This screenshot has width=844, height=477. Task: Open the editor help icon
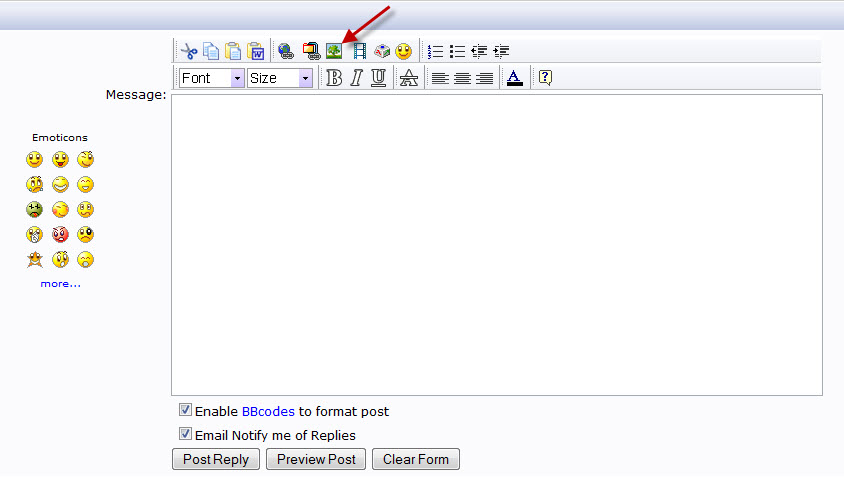click(545, 78)
